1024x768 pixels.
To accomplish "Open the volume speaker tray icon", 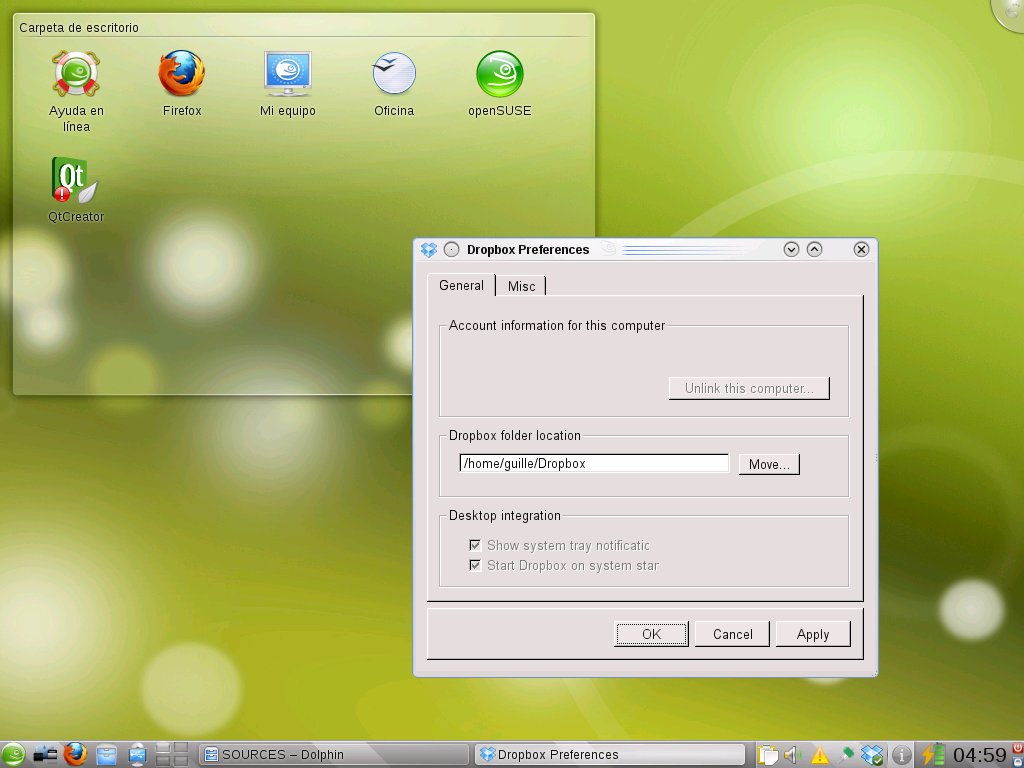I will [x=792, y=755].
